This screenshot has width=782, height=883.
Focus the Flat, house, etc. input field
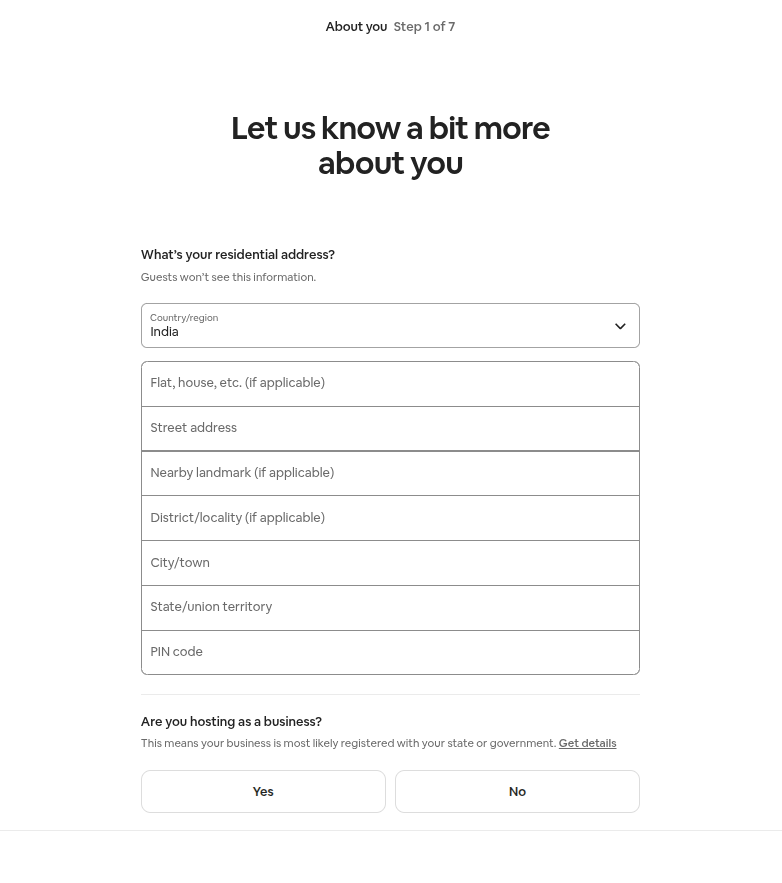390,384
